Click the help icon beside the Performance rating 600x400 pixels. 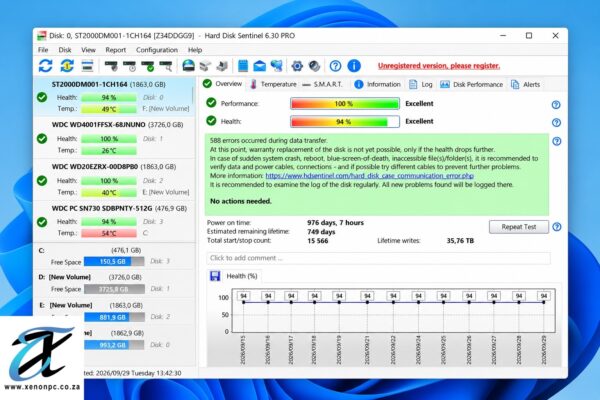(556, 104)
